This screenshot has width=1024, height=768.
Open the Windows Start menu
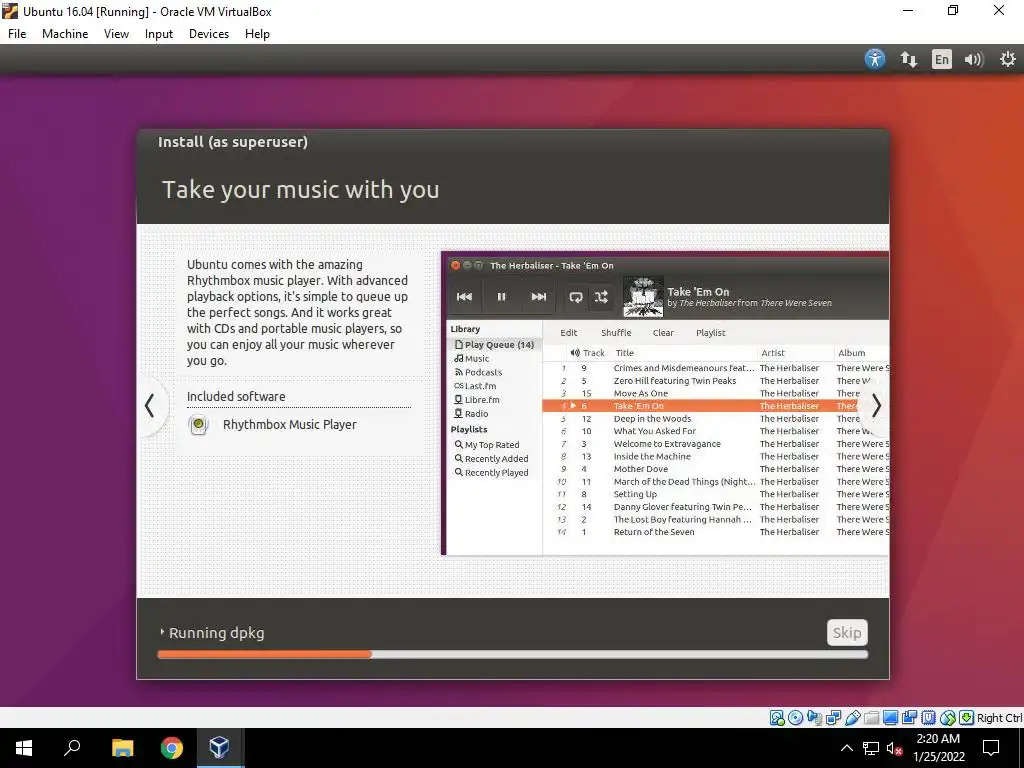point(24,748)
